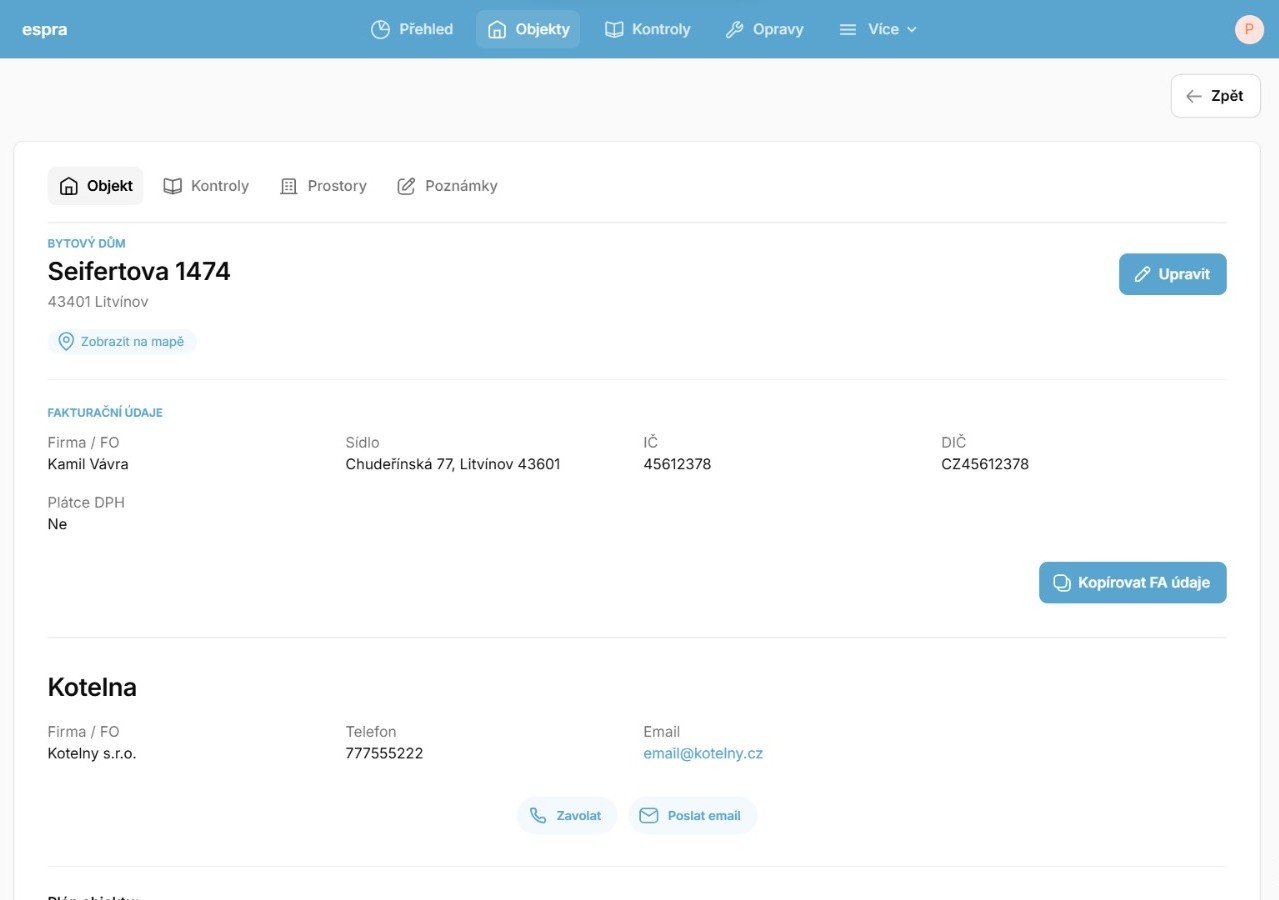This screenshot has width=1279, height=900.
Task: Click the edit note icon in Poznámky tab
Action: click(406, 186)
